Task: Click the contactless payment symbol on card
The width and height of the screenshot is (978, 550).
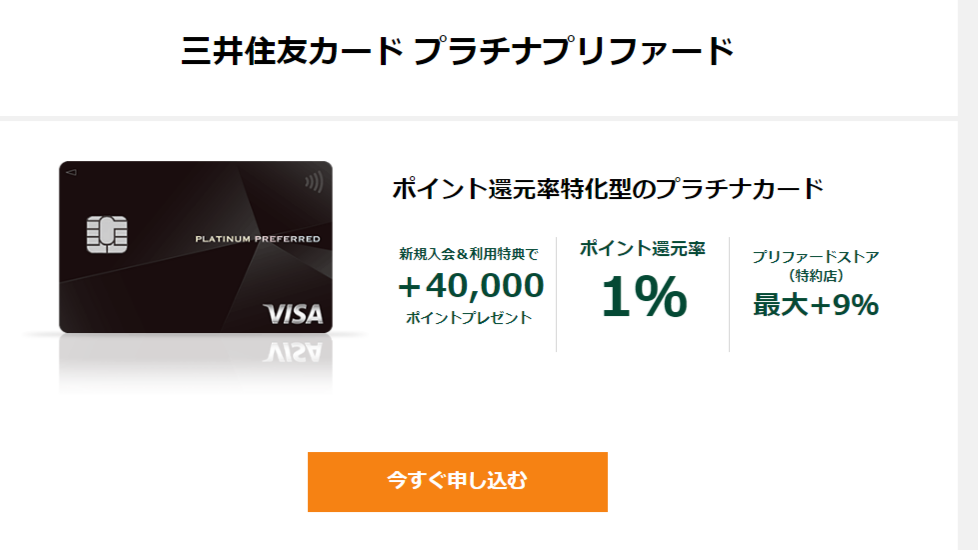Action: coord(314,182)
